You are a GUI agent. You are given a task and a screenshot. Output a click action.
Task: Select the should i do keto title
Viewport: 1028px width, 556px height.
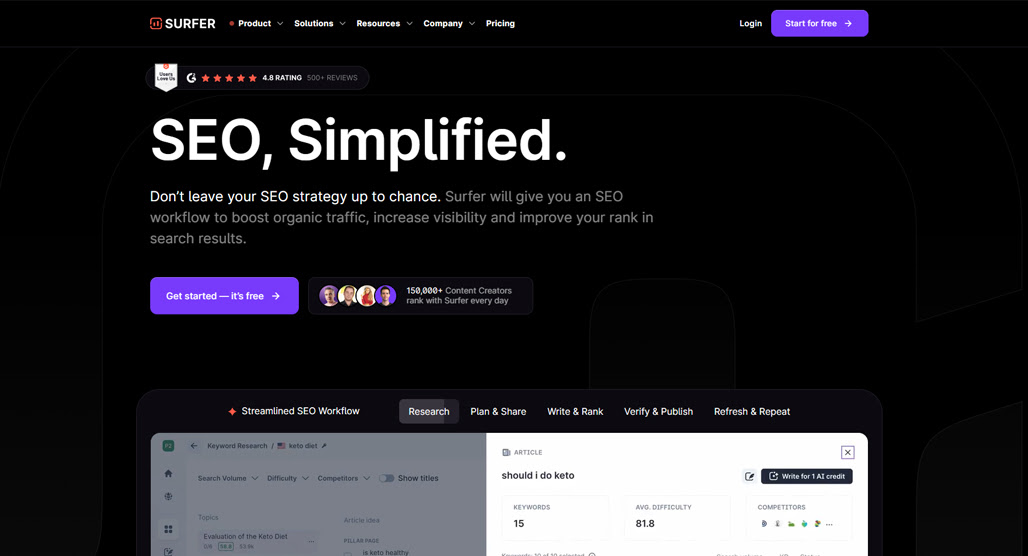point(538,475)
